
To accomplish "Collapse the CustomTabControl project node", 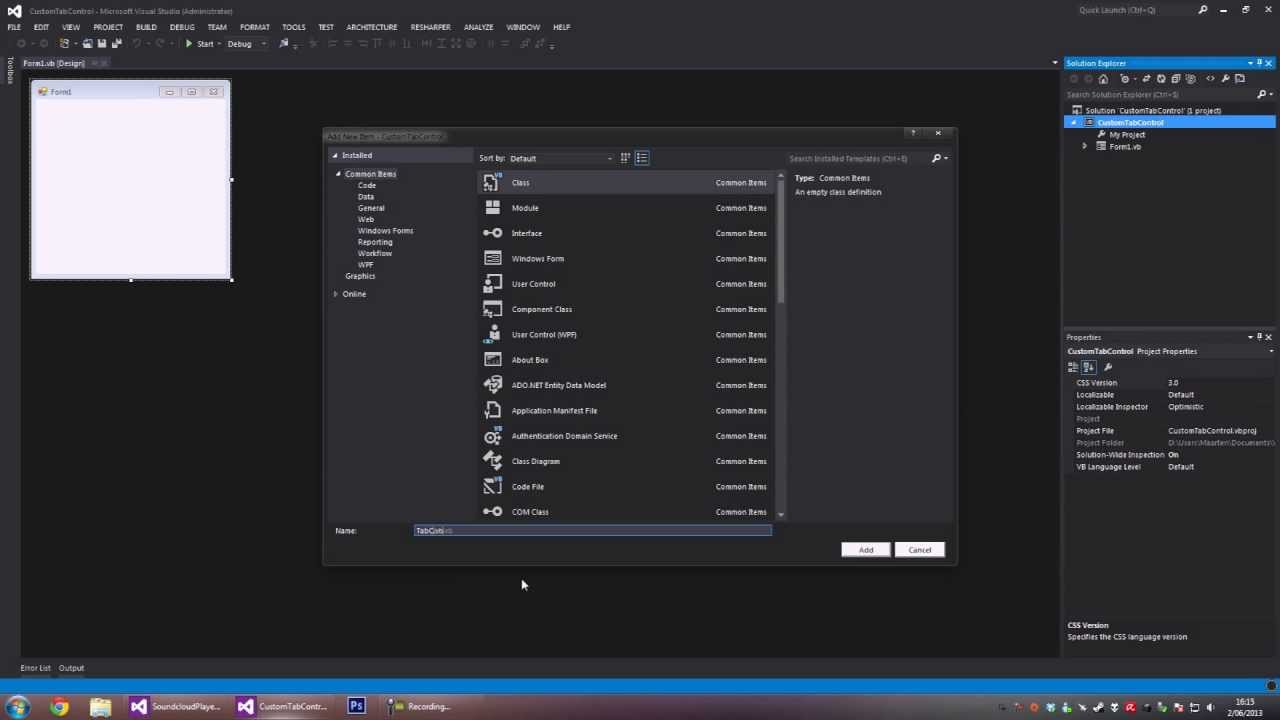I will point(1074,122).
